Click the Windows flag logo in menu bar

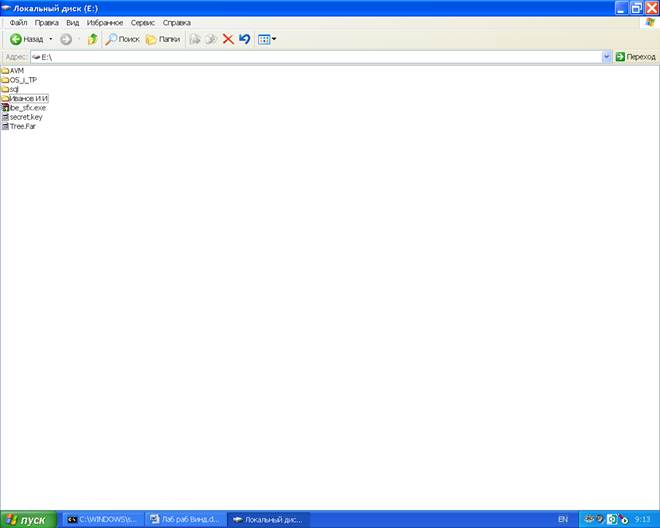click(x=650, y=23)
